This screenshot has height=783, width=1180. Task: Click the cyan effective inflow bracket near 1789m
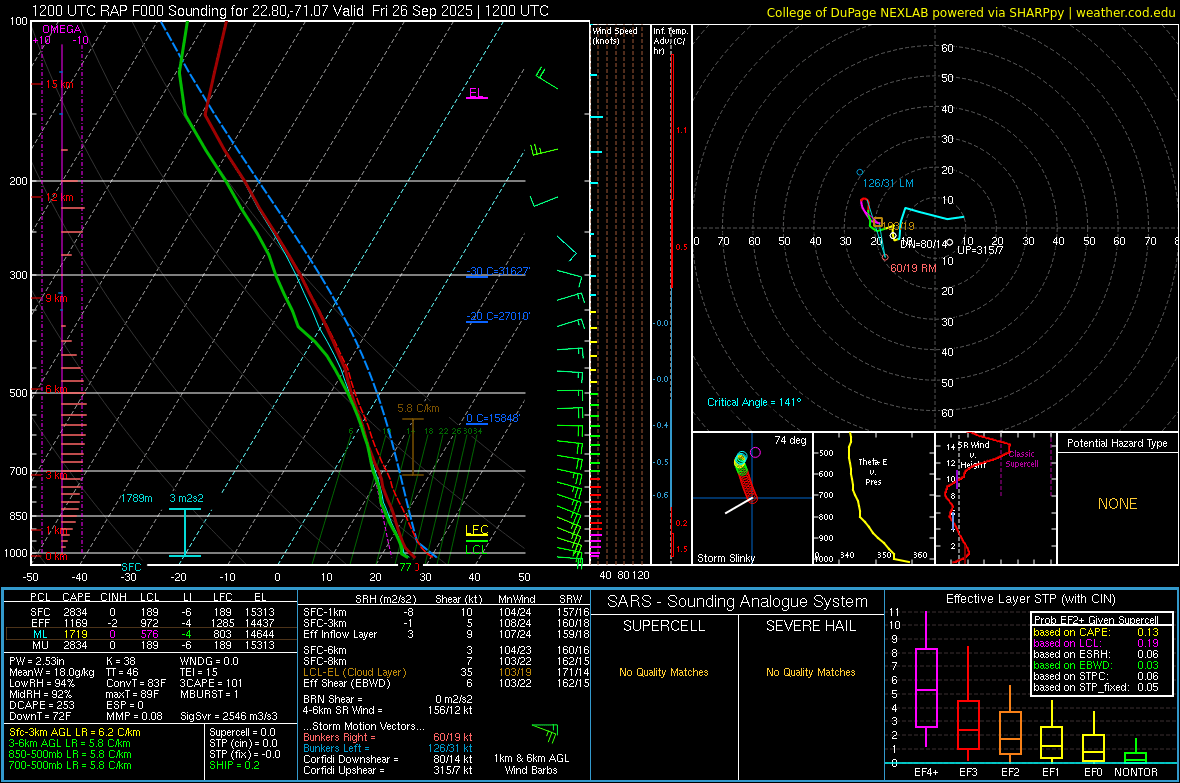pyautogui.click(x=184, y=532)
